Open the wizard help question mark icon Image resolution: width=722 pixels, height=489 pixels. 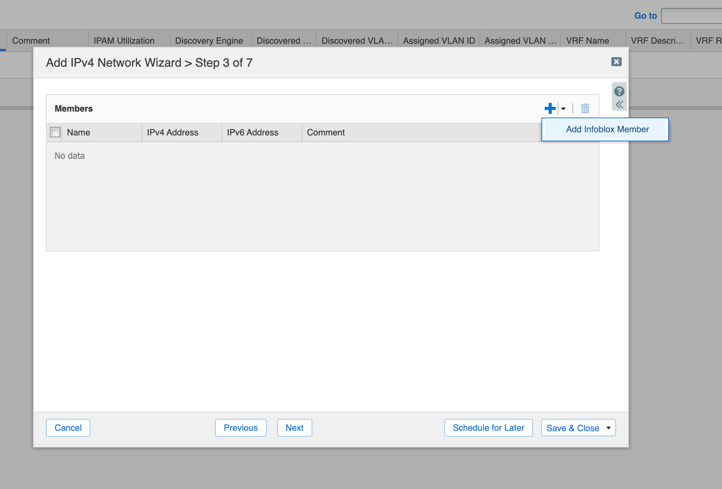[x=619, y=91]
